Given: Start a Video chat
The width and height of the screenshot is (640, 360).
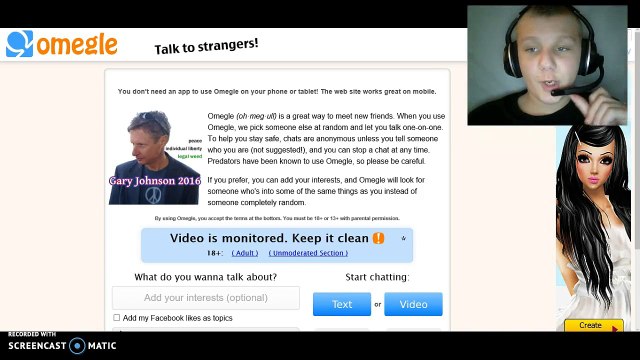Looking at the screenshot, I should pos(413,304).
